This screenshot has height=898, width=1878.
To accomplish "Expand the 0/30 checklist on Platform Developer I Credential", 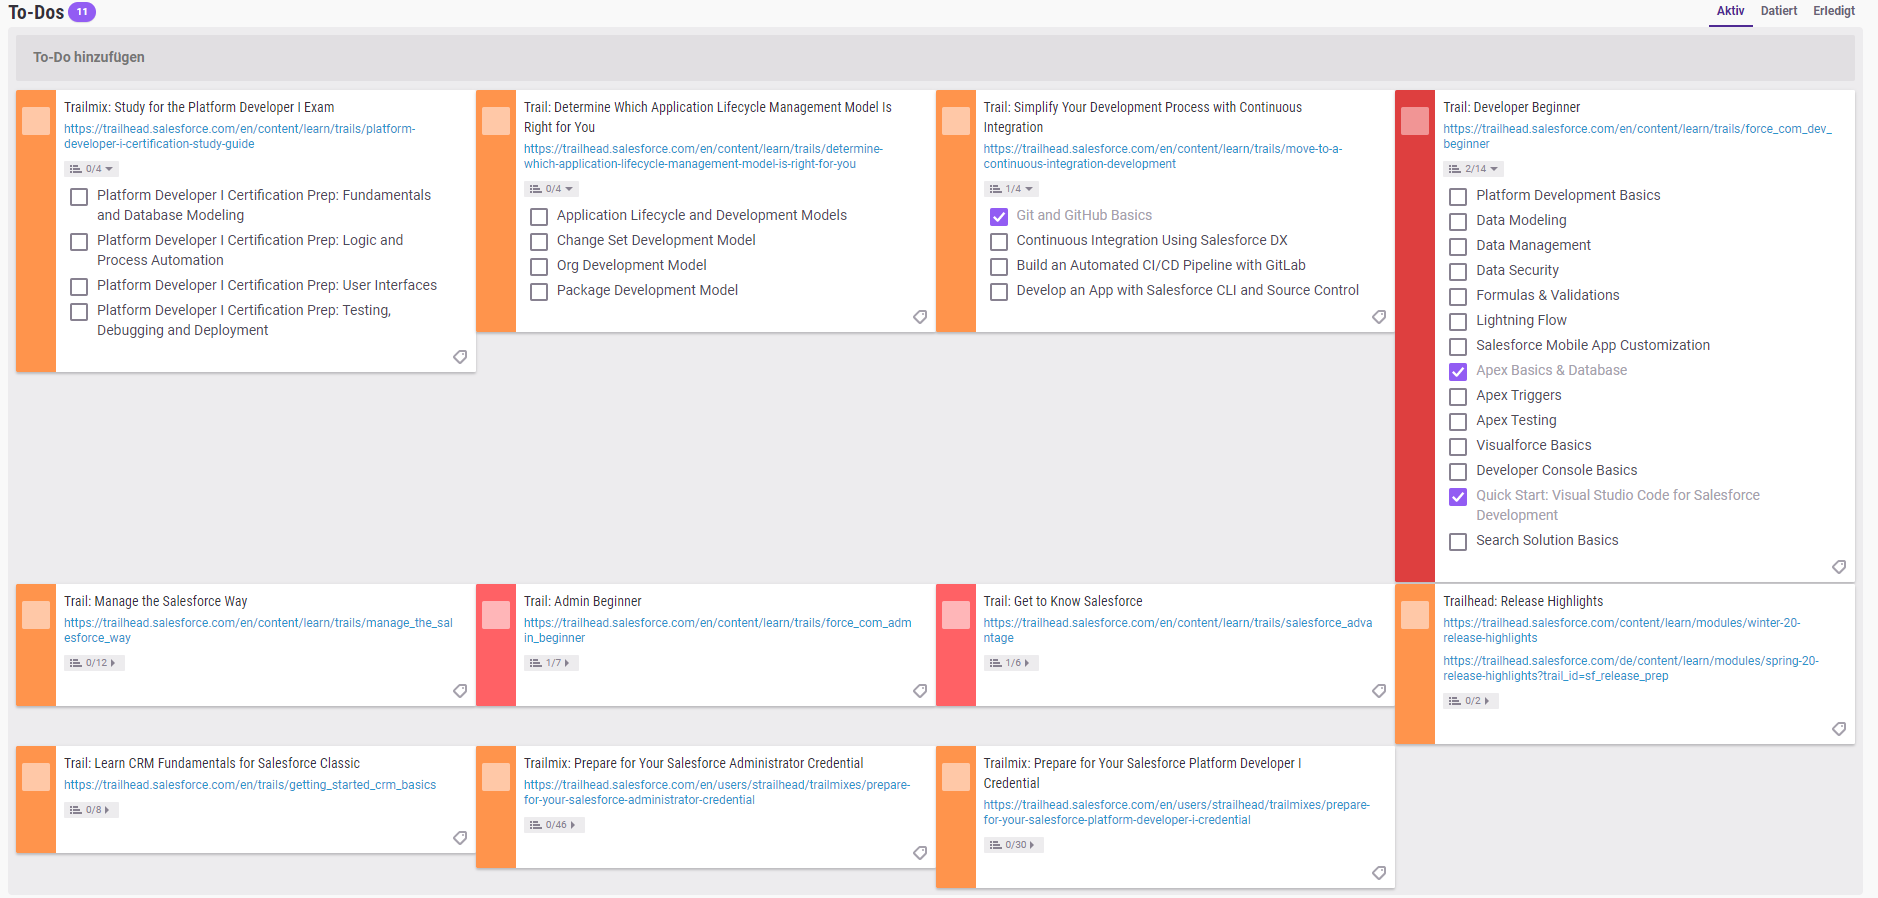I will (x=1014, y=845).
